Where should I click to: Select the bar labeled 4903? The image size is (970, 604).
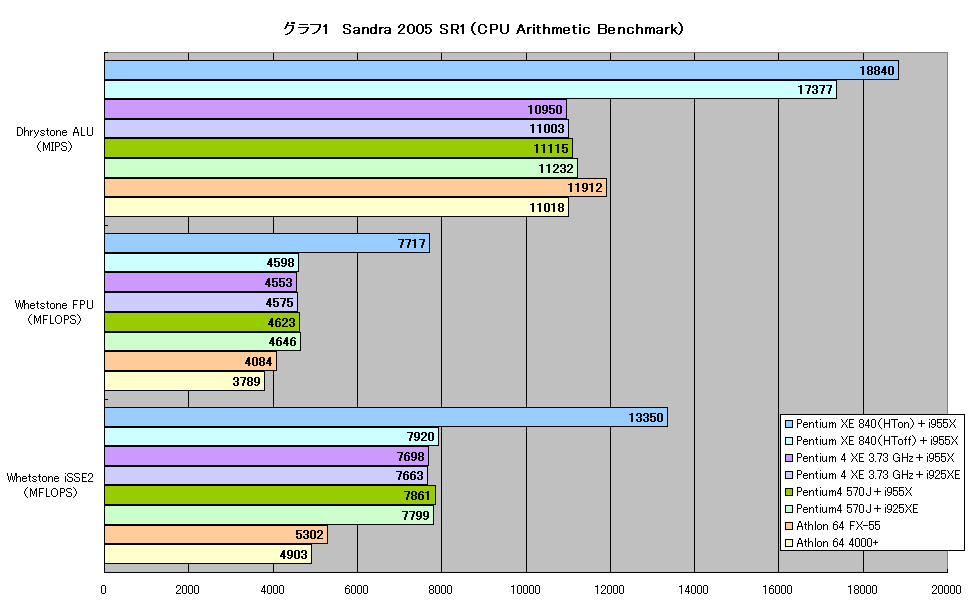coord(208,554)
